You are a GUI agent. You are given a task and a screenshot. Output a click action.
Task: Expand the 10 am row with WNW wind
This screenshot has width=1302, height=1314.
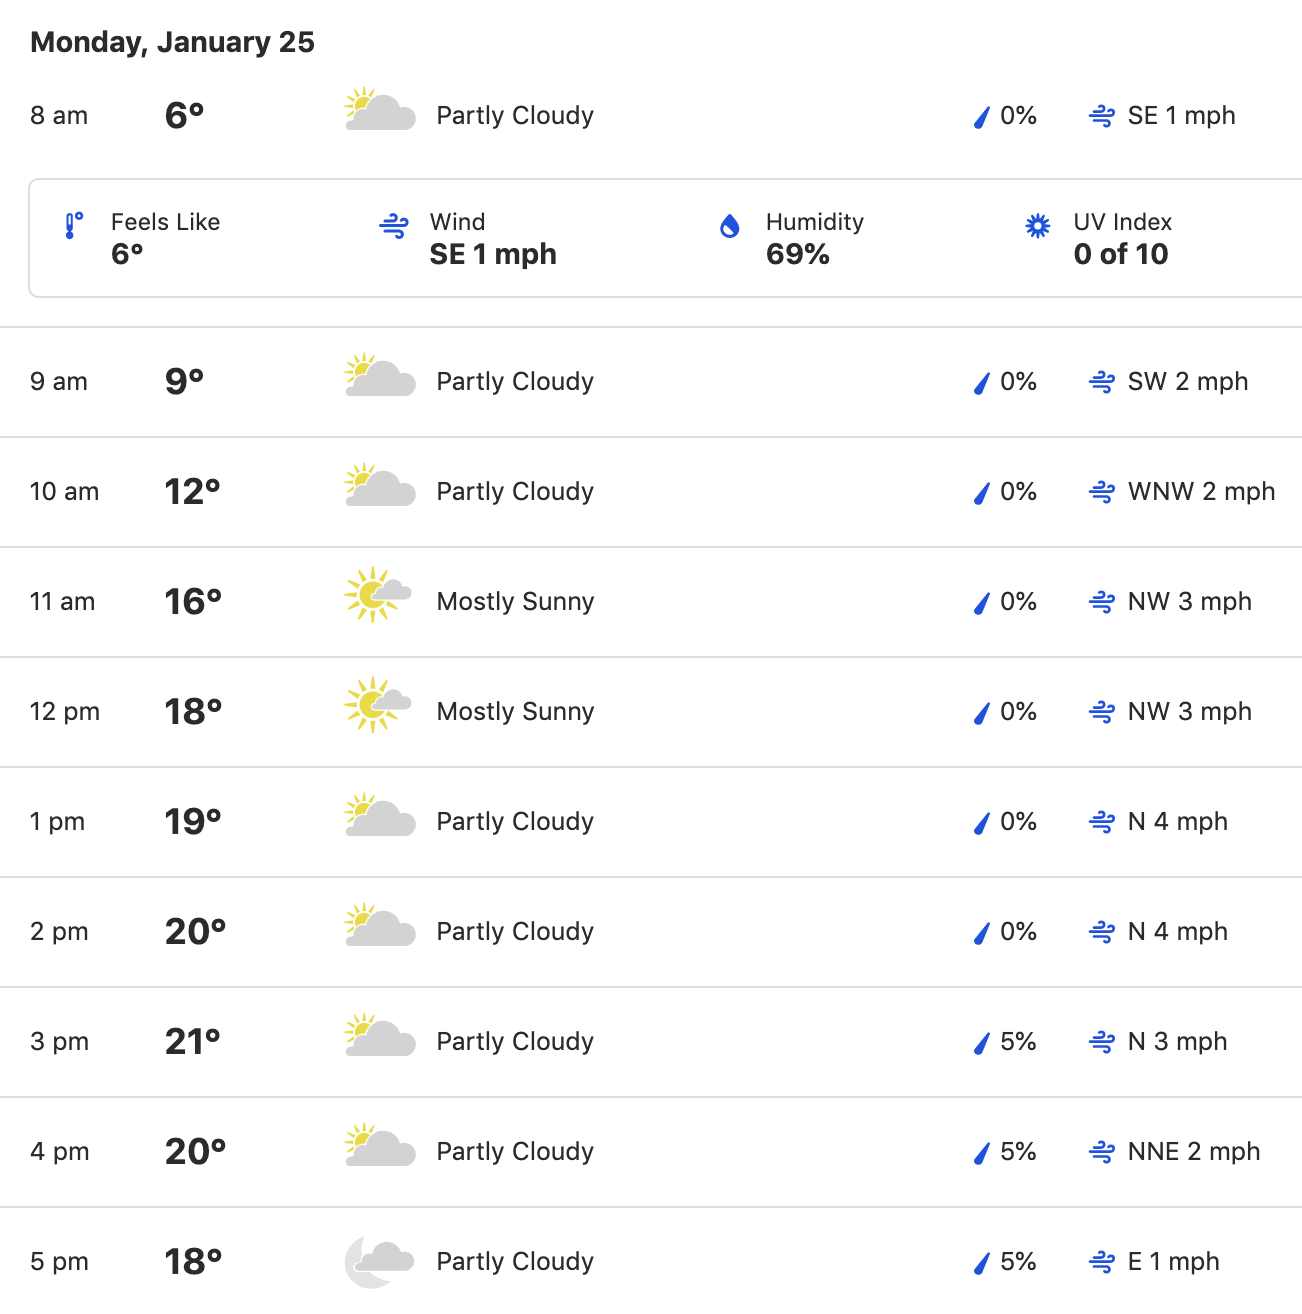pyautogui.click(x=651, y=492)
